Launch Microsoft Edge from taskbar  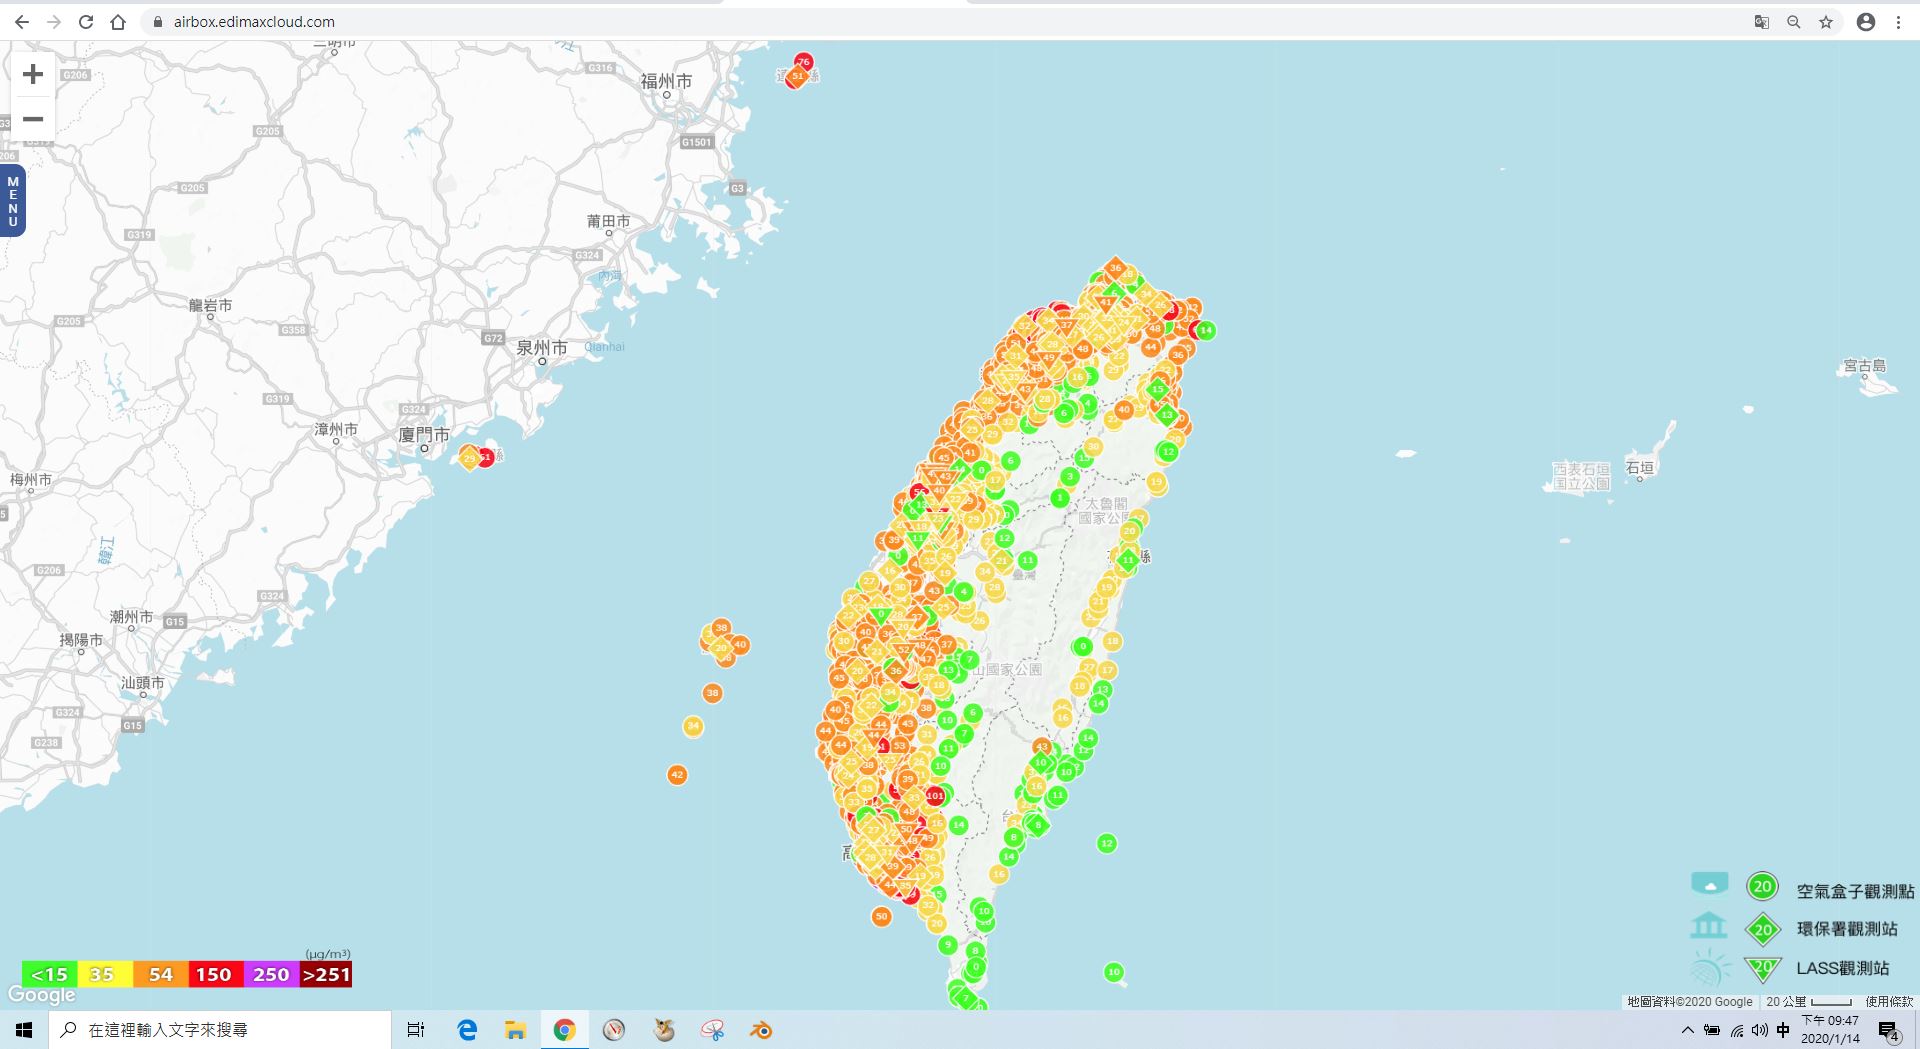click(467, 1030)
